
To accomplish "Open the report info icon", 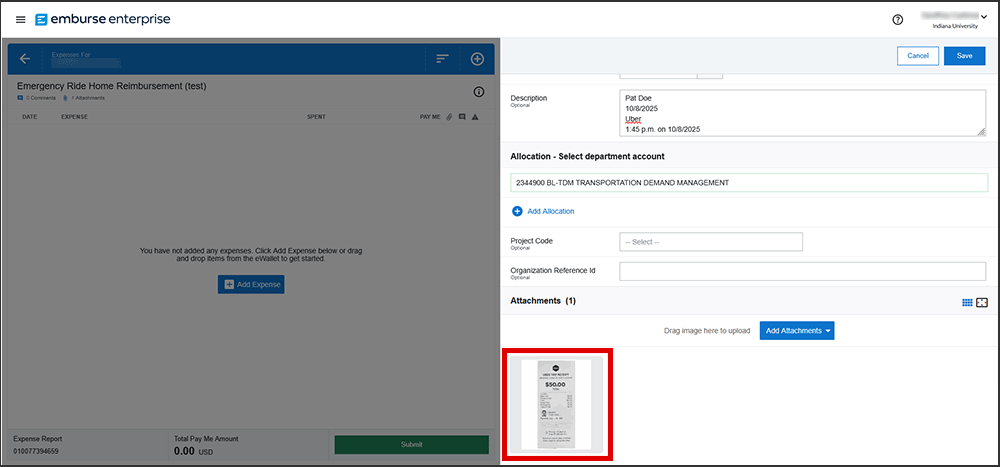I will point(479,92).
